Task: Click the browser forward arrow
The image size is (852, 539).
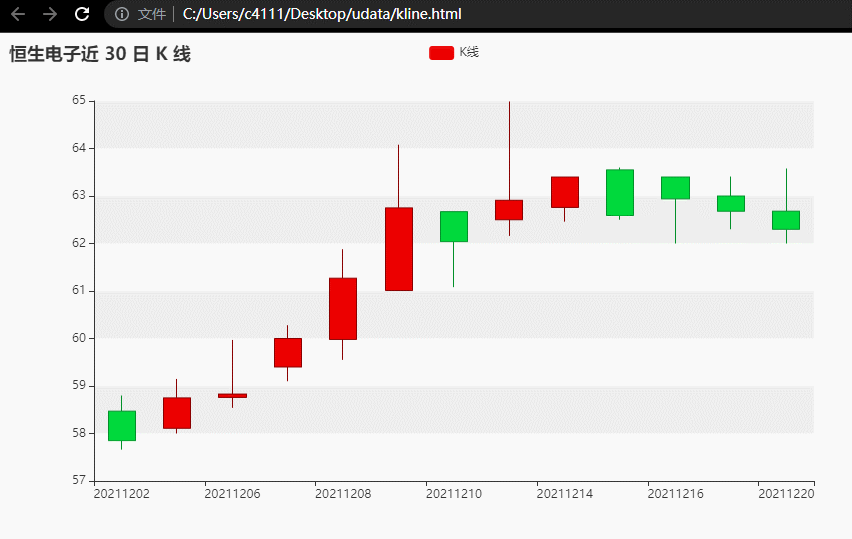Action: tap(49, 14)
